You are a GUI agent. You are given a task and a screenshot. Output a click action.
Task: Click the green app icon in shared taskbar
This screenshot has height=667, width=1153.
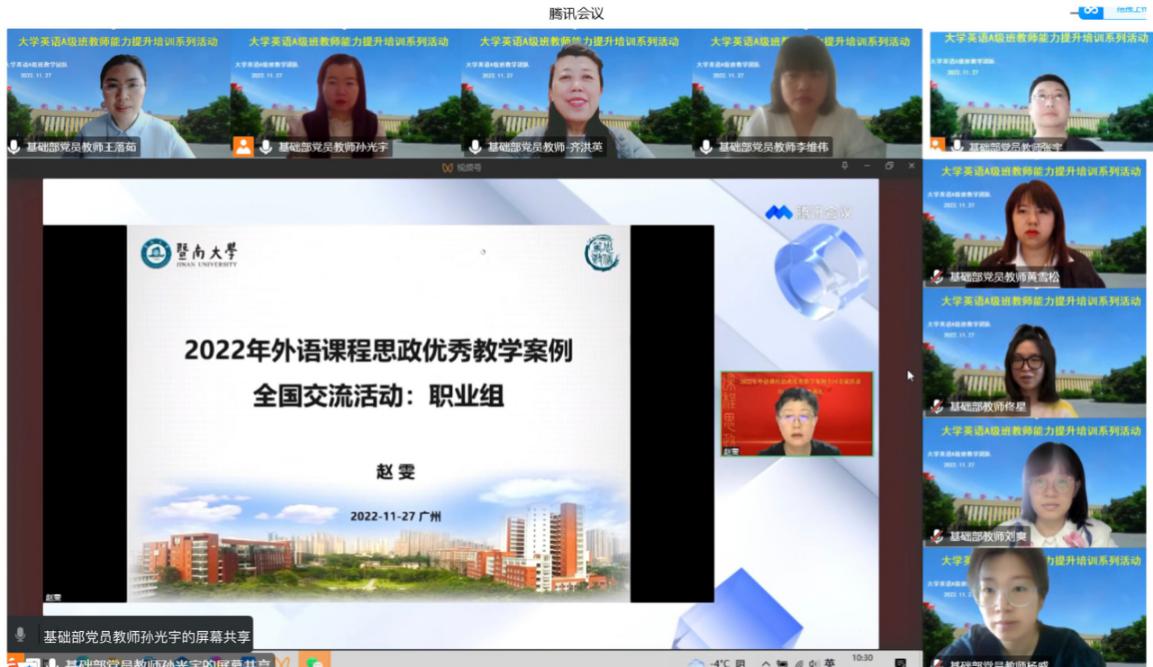click(314, 660)
